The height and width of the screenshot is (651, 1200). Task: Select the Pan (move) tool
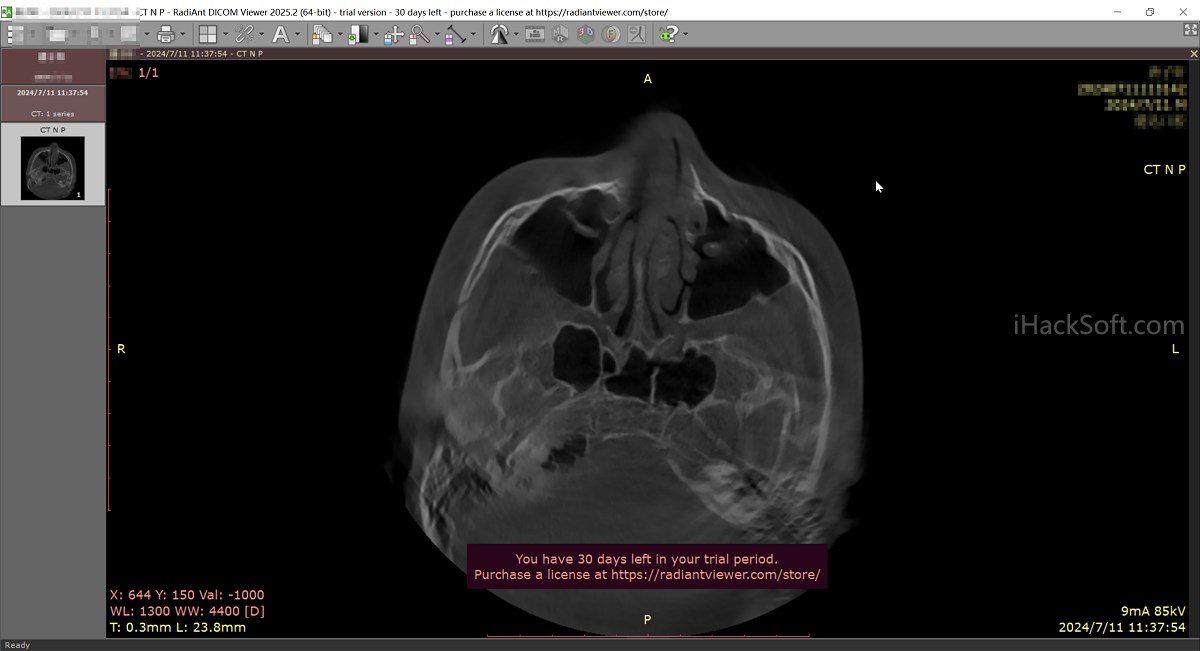[393, 34]
